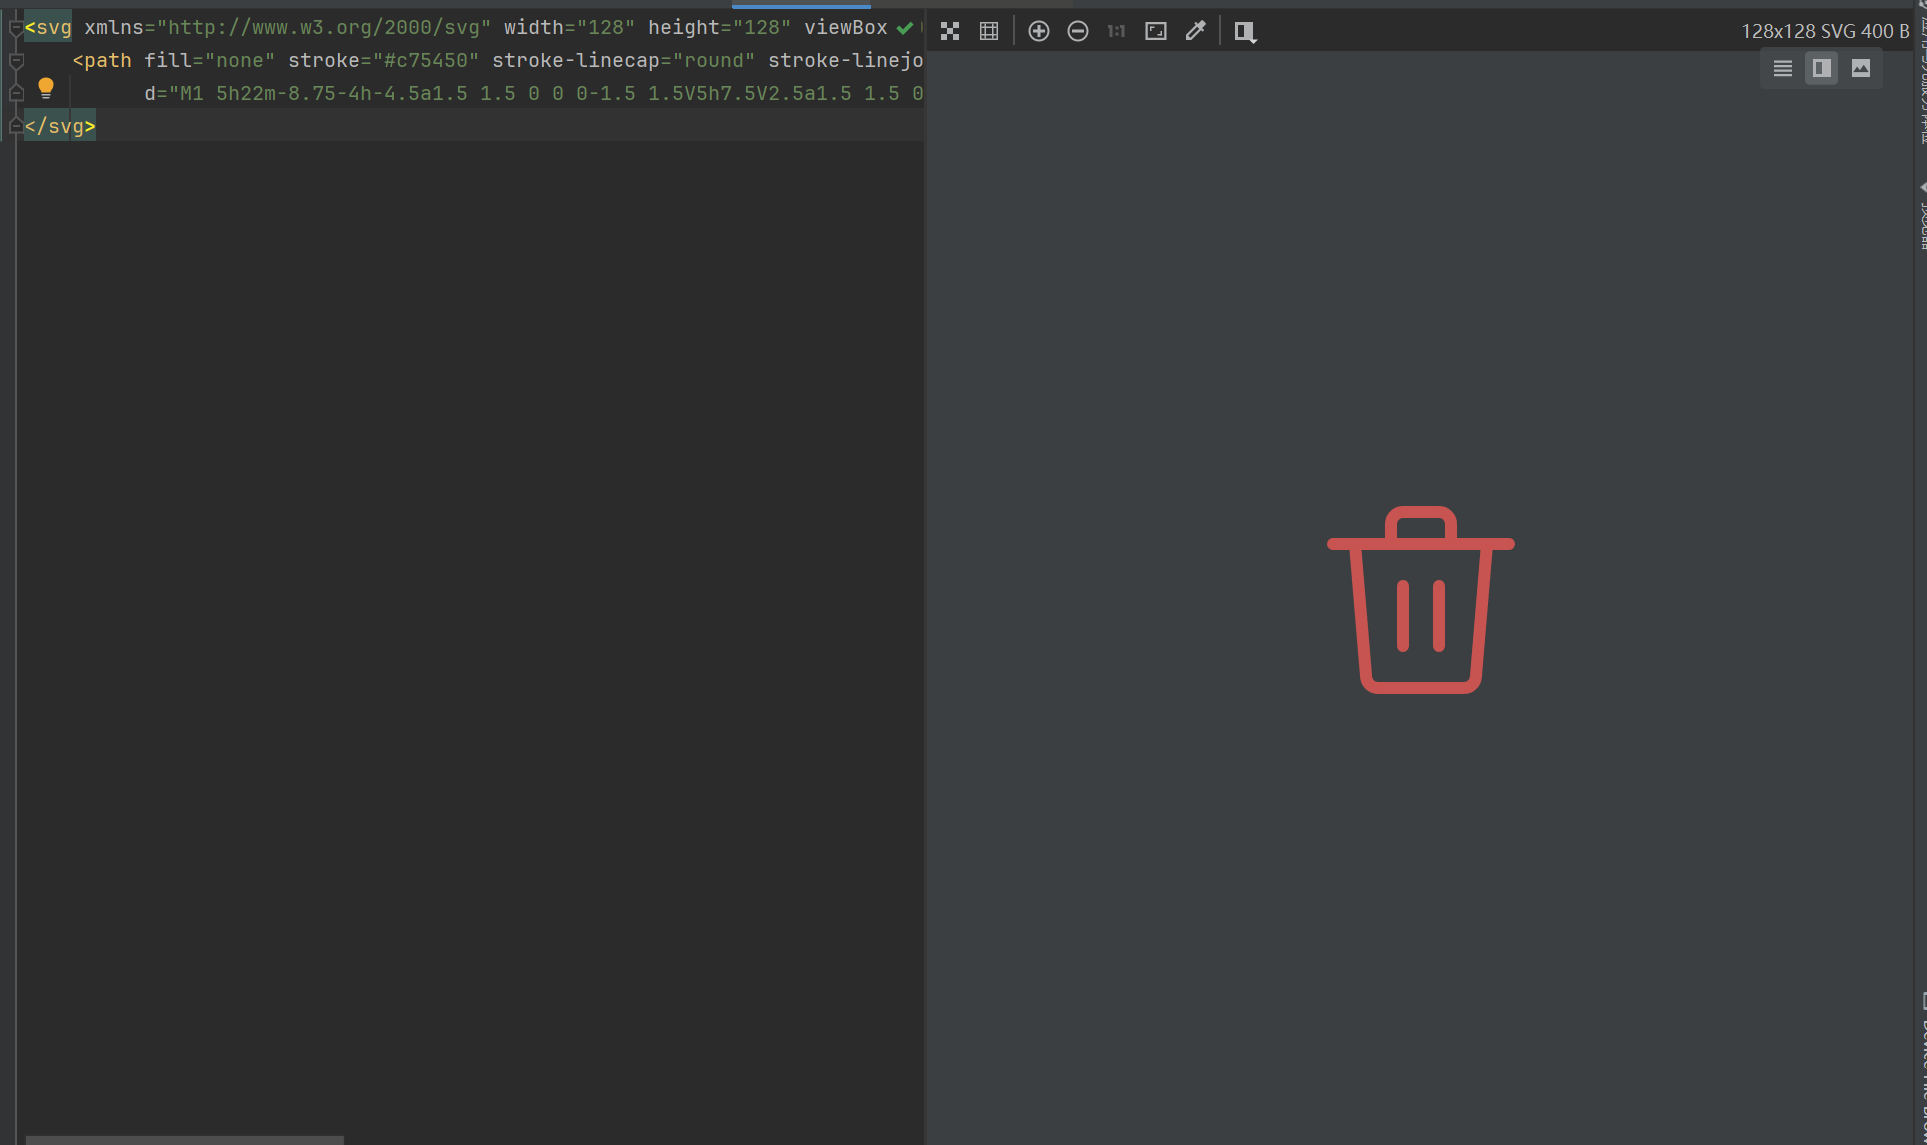Click the 128x128 SVG 400 B label

click(x=1825, y=31)
